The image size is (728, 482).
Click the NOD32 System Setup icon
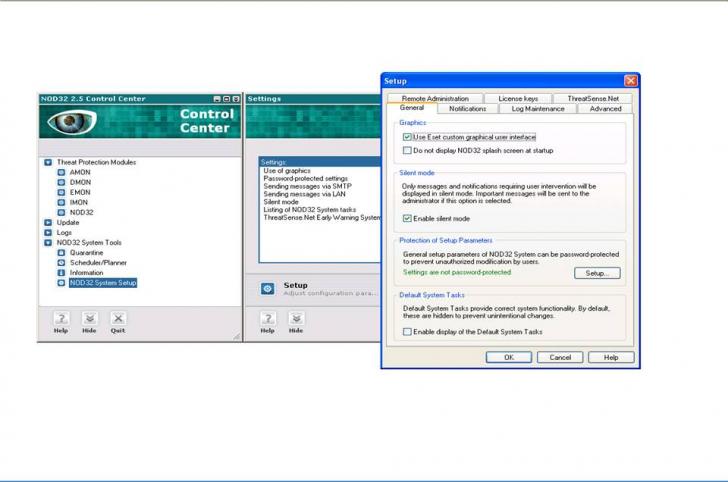pyautogui.click(x=61, y=283)
